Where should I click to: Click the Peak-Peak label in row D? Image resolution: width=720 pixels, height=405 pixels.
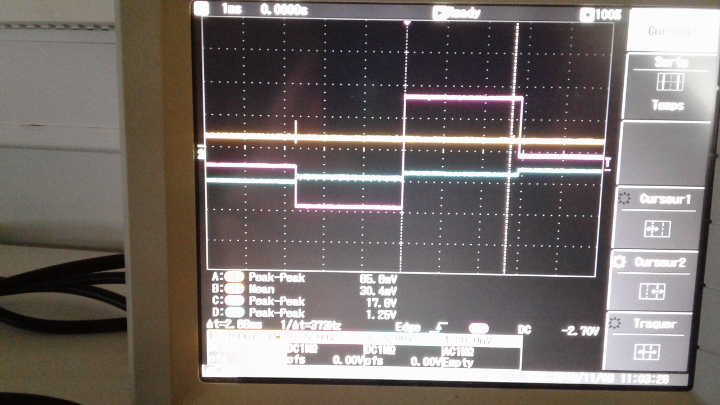[x=276, y=313]
